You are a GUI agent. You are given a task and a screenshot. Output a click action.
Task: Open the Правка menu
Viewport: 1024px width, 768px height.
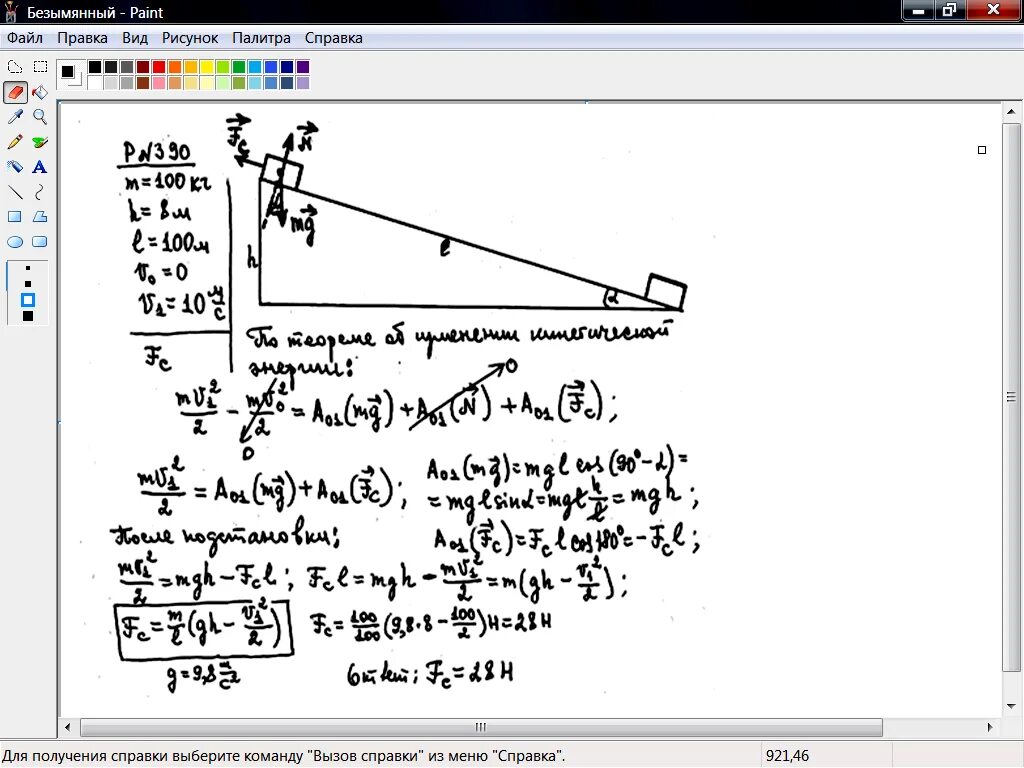click(82, 38)
